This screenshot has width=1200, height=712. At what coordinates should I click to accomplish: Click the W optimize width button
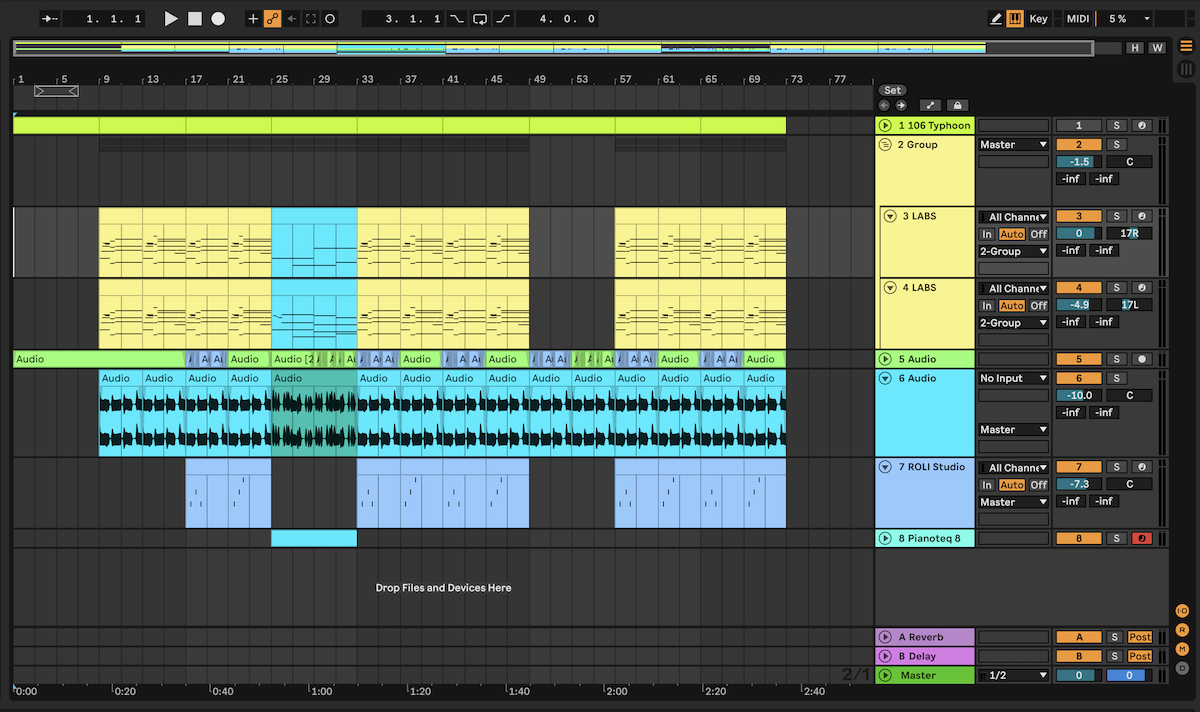point(1157,48)
